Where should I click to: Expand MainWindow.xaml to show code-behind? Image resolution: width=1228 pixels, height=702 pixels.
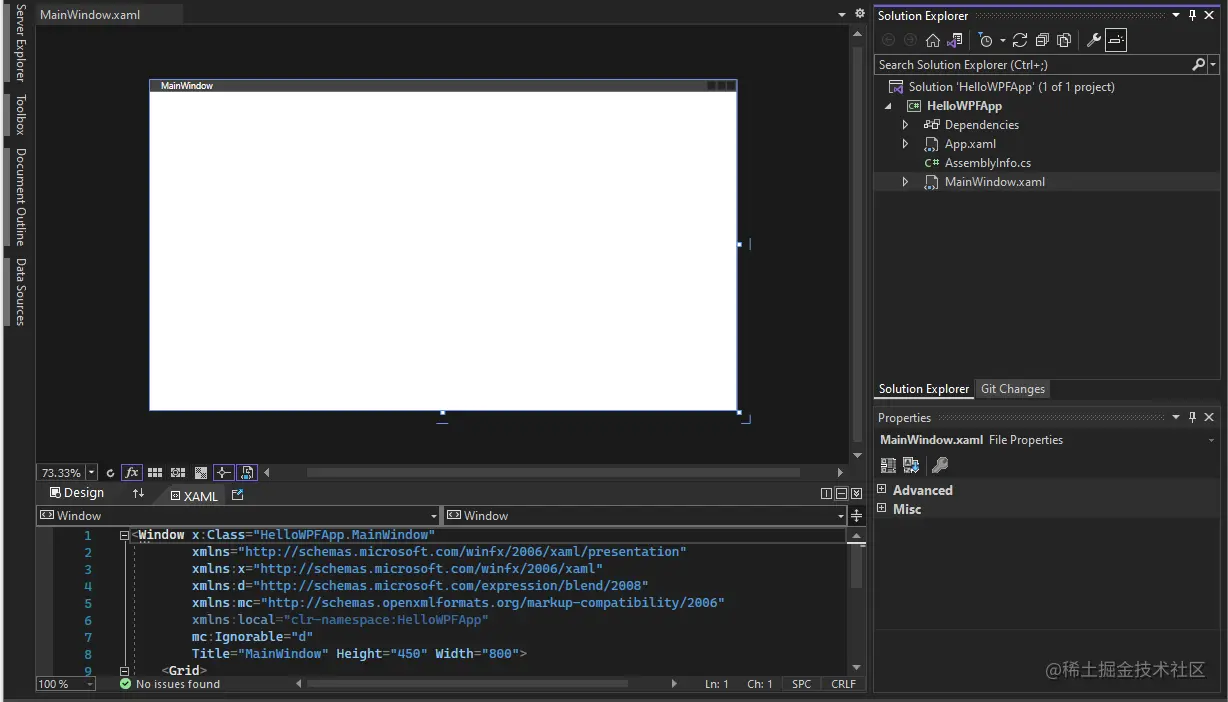click(x=905, y=181)
